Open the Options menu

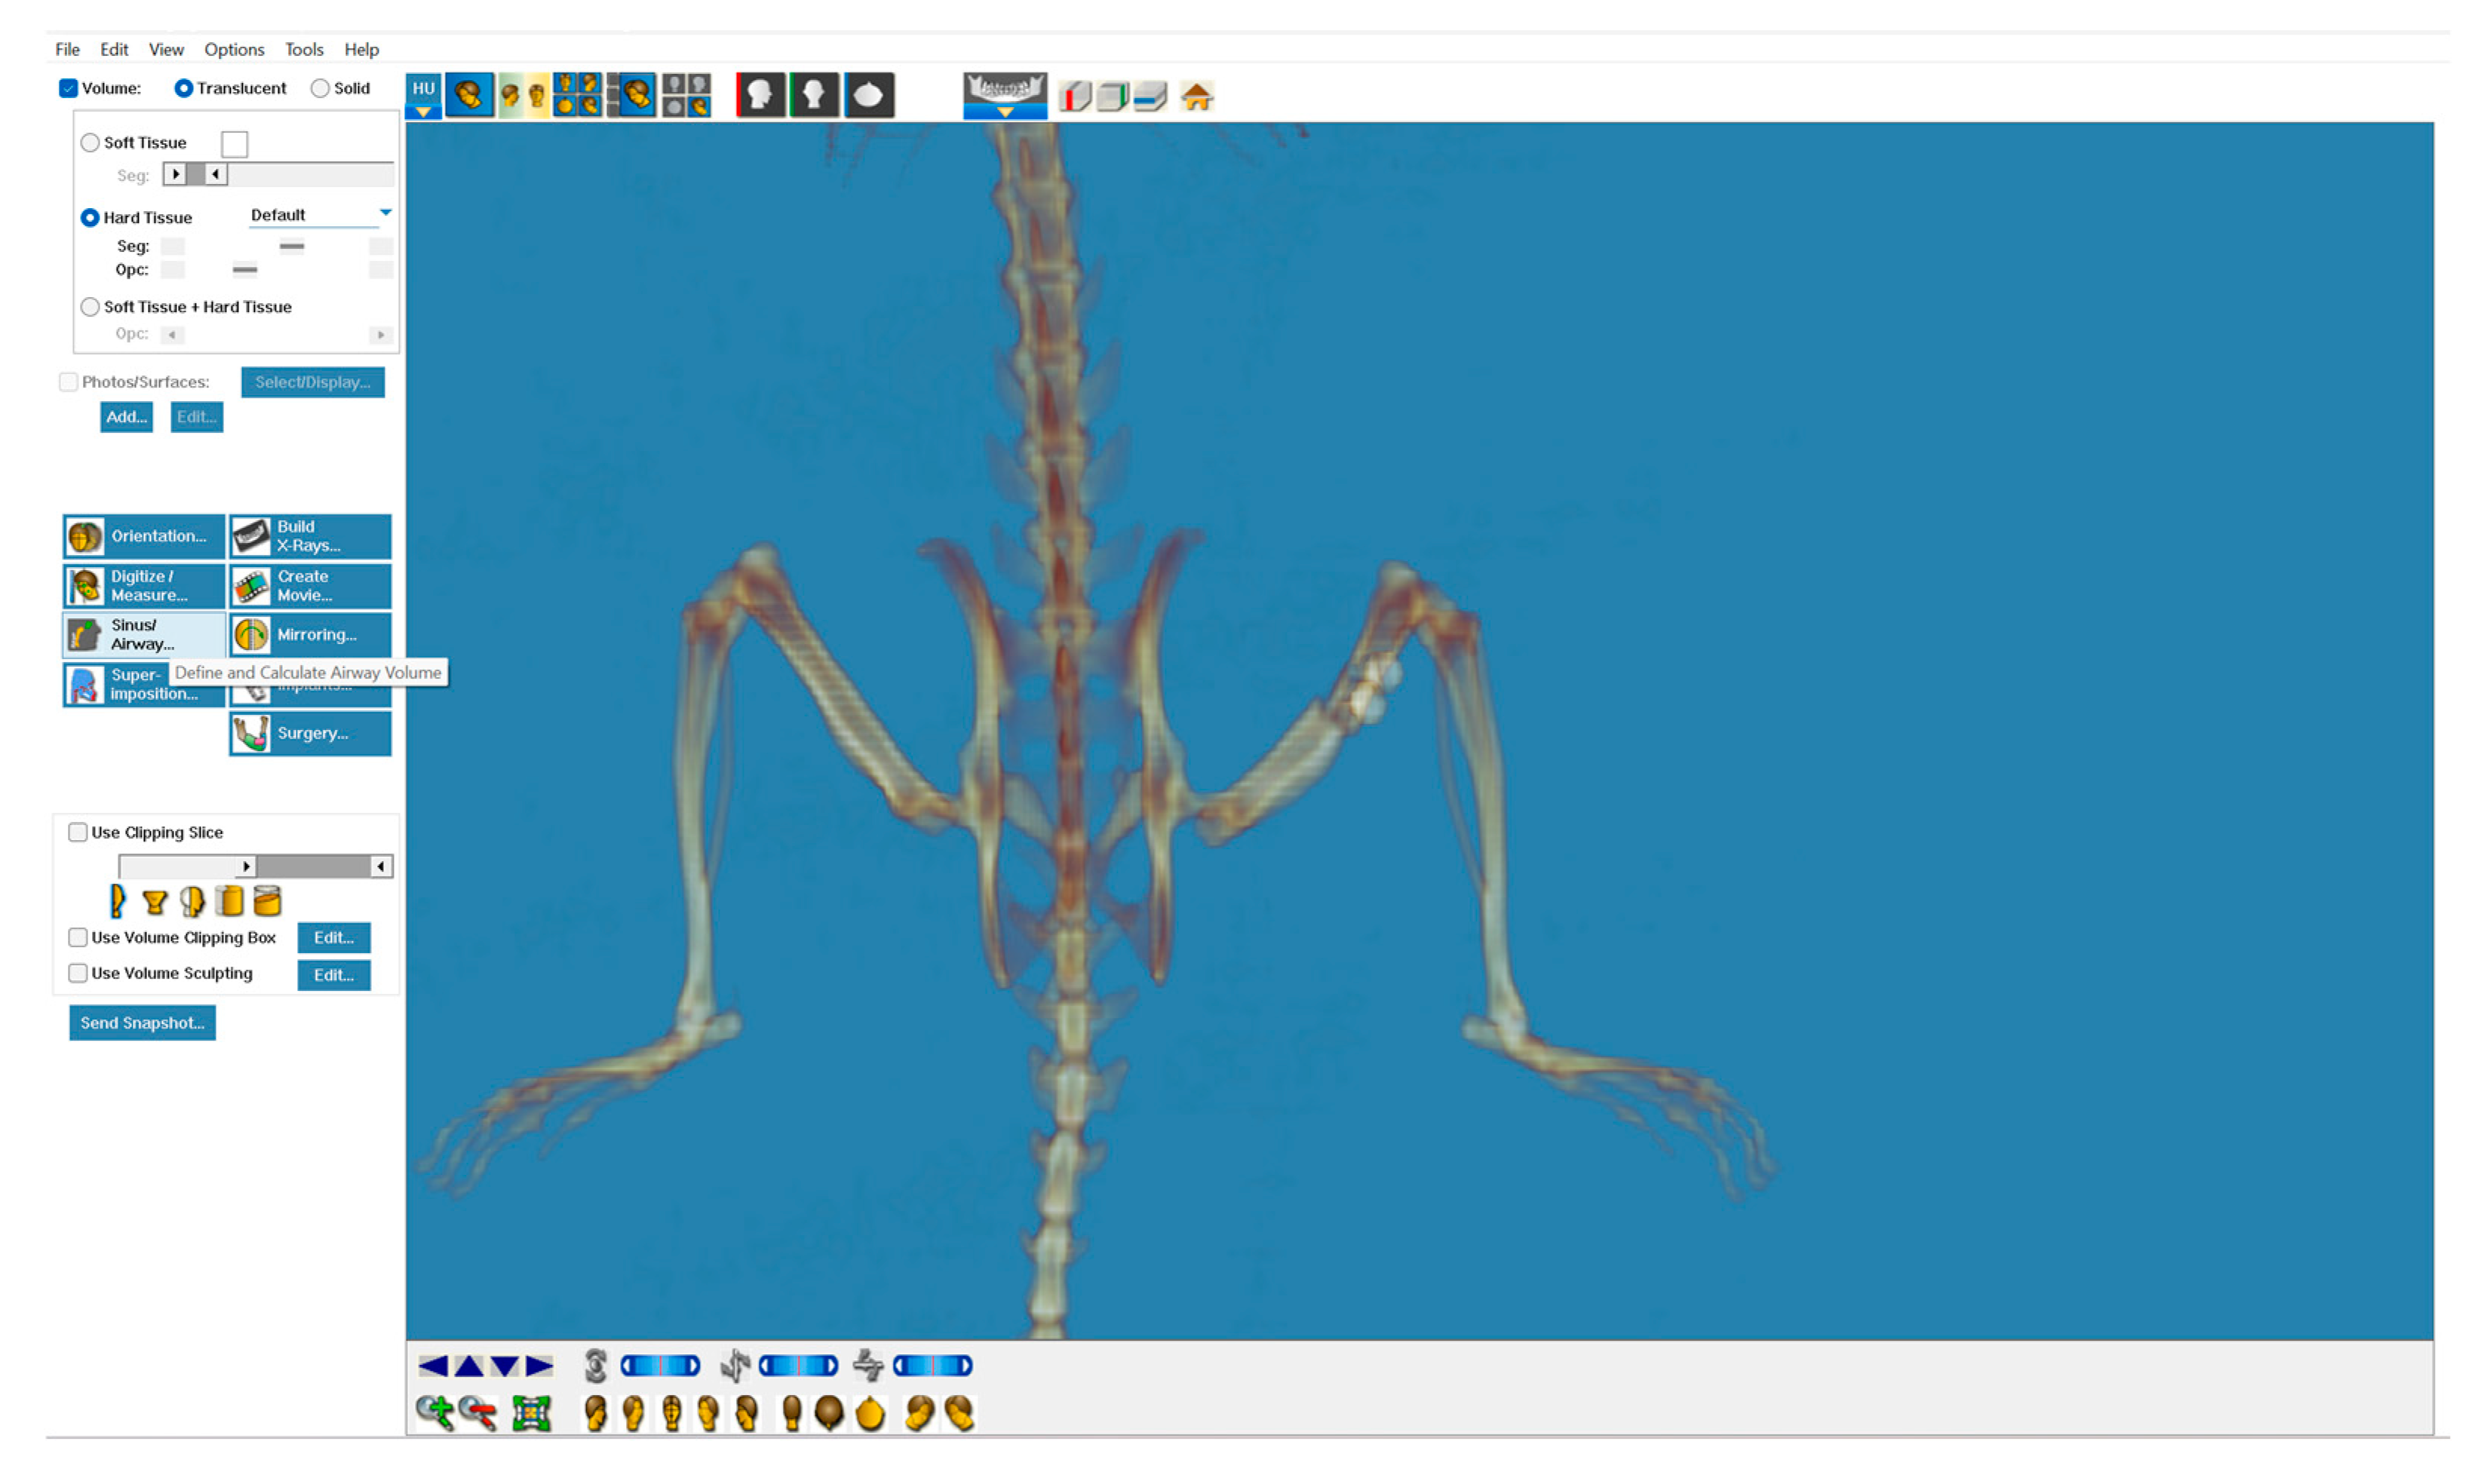(234, 49)
